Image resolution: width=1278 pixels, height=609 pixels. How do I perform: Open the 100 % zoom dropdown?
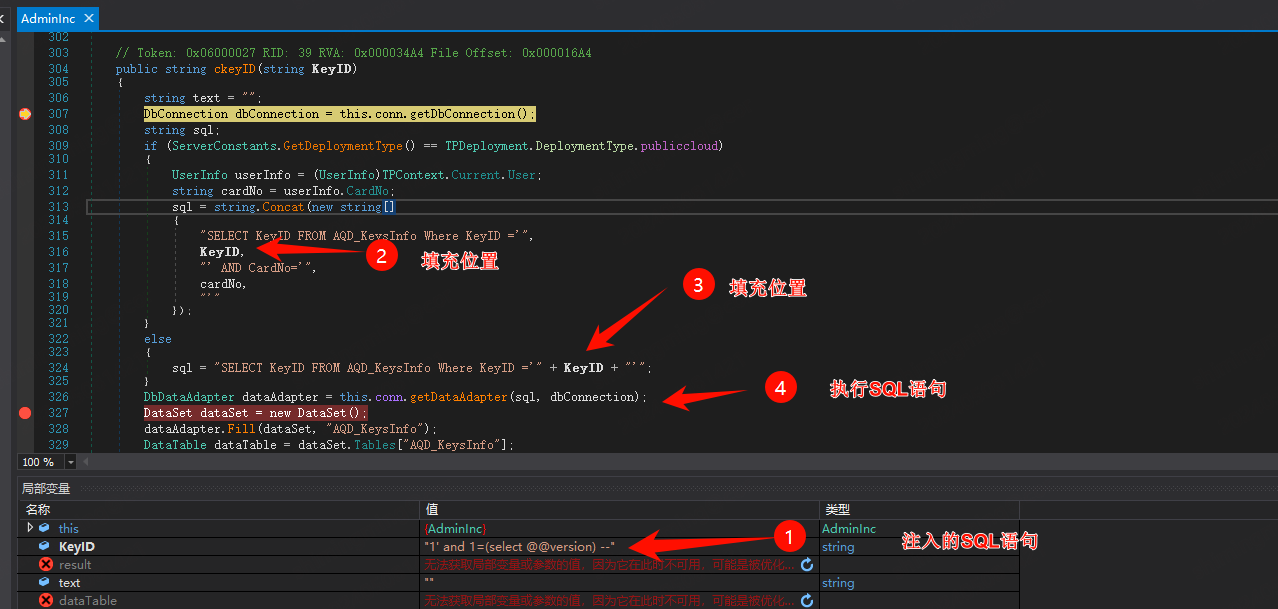coord(71,462)
